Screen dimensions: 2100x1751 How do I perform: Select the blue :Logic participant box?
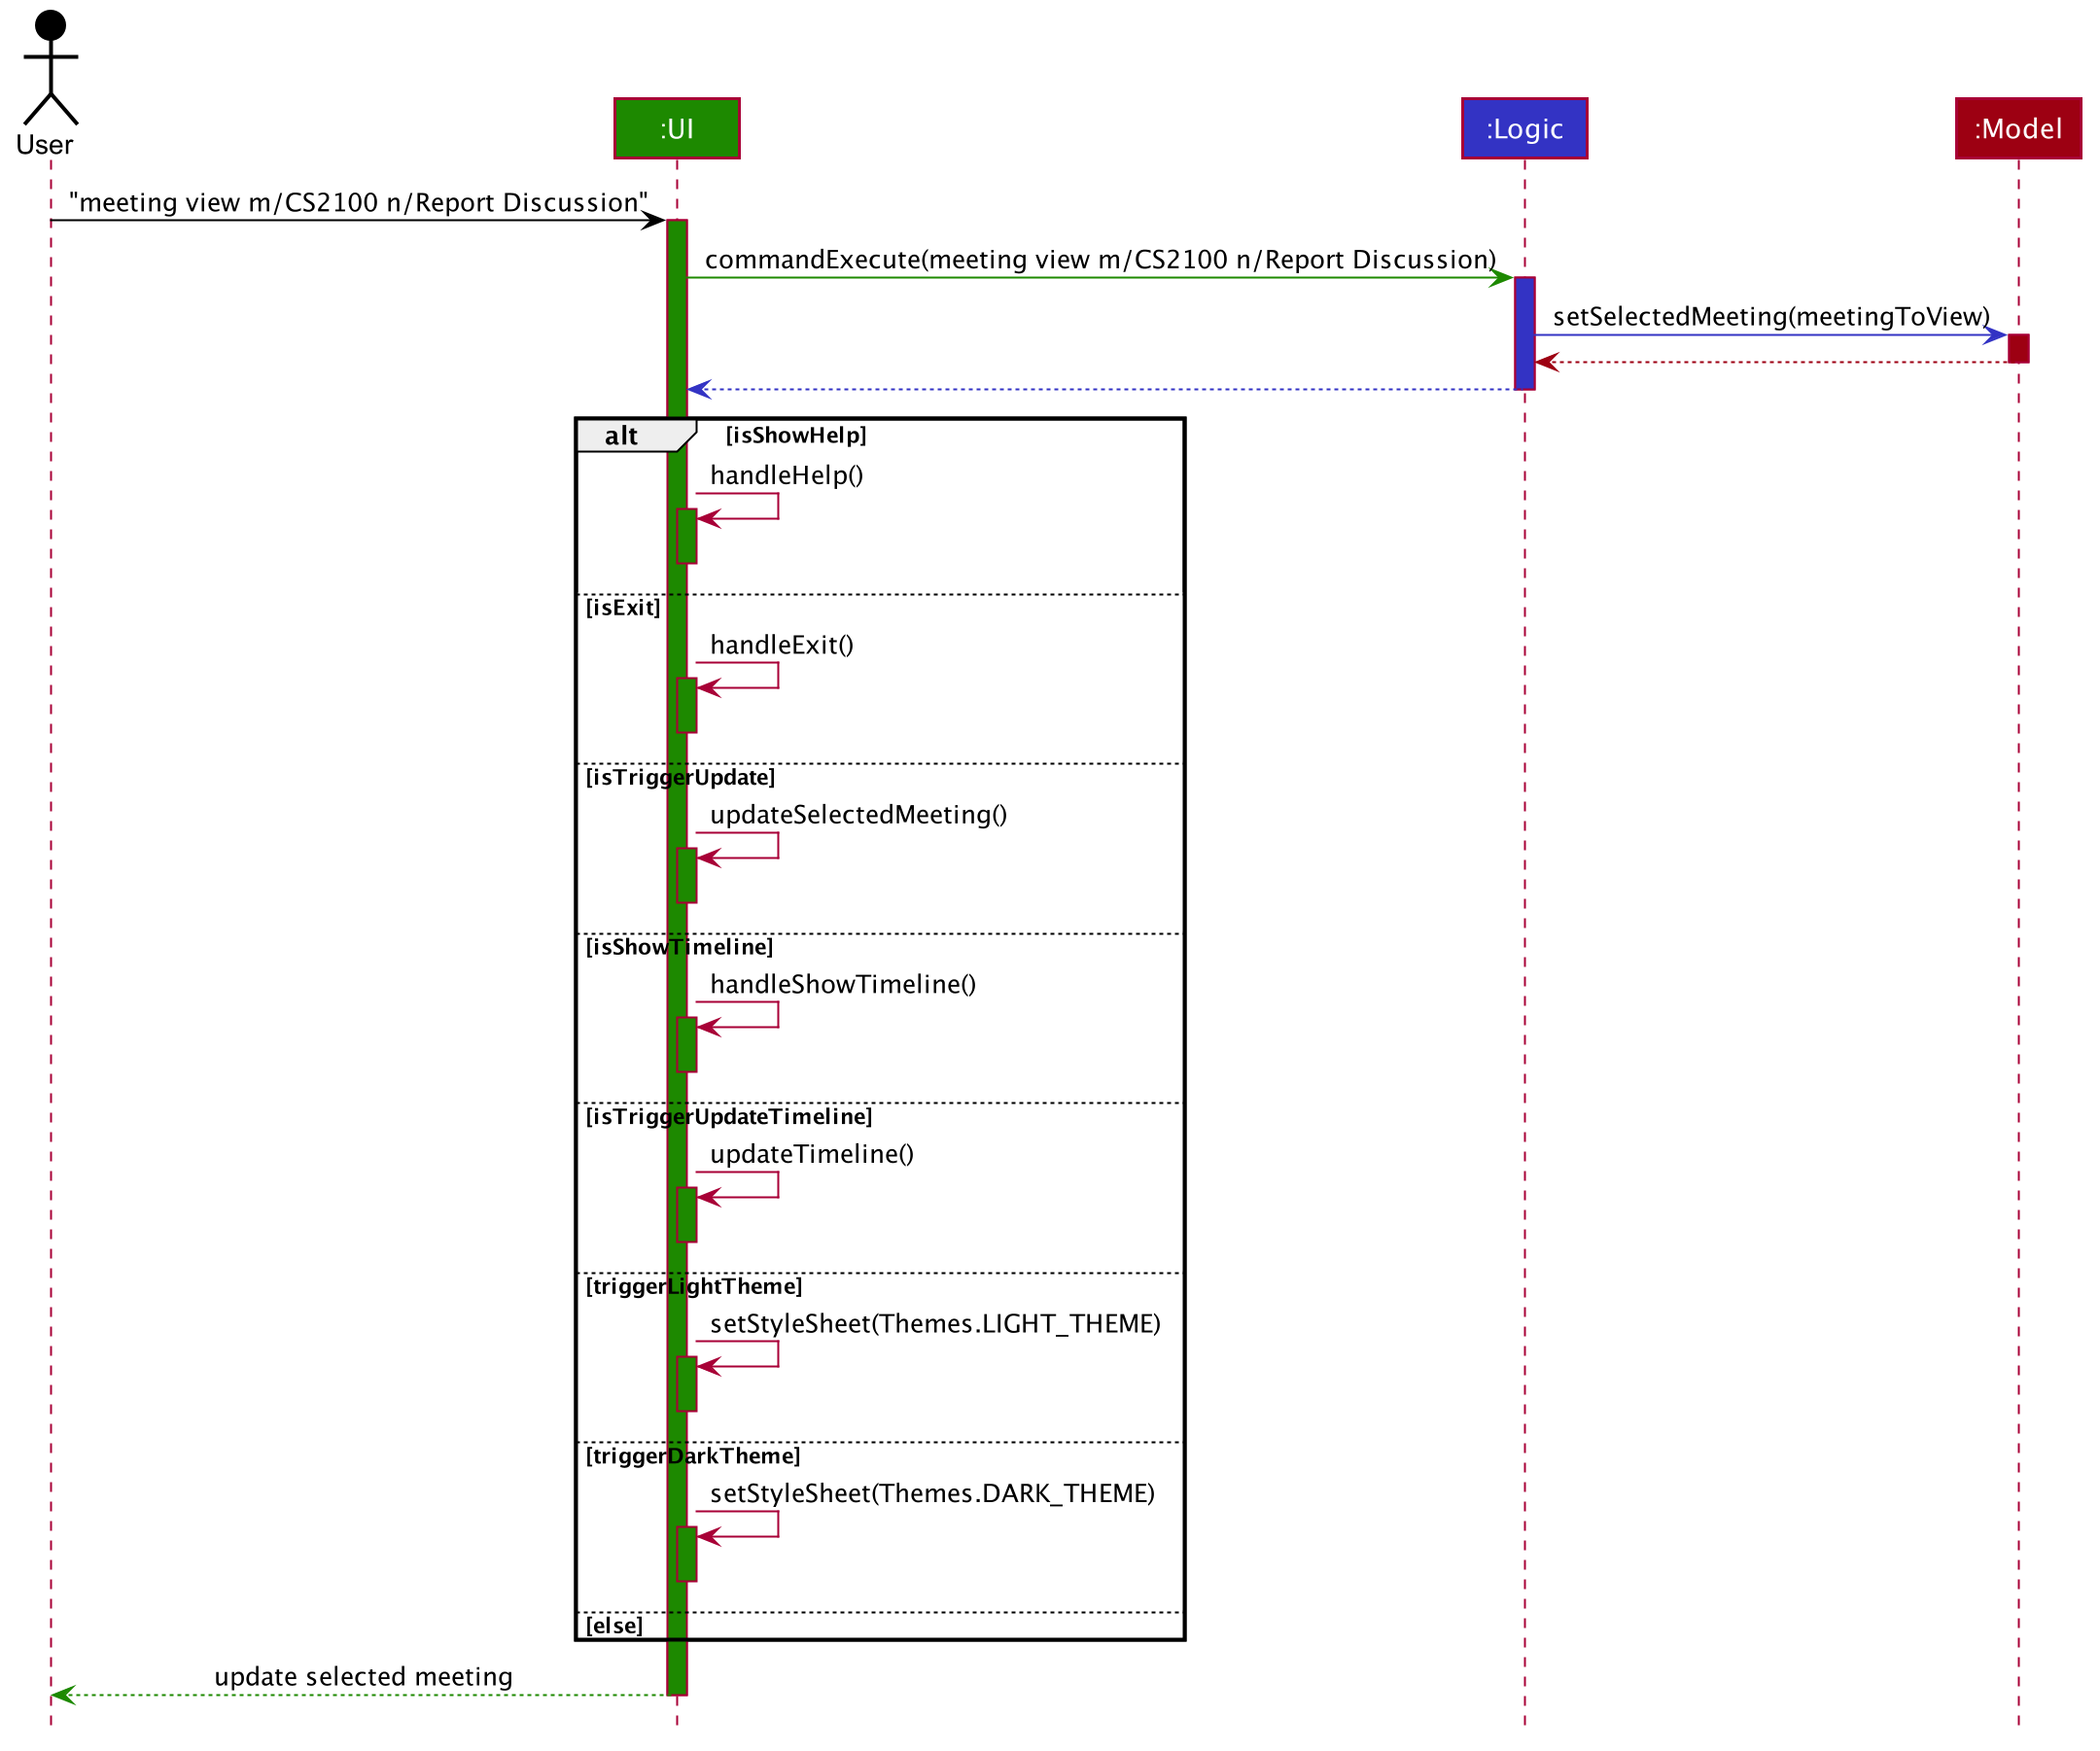[1524, 128]
